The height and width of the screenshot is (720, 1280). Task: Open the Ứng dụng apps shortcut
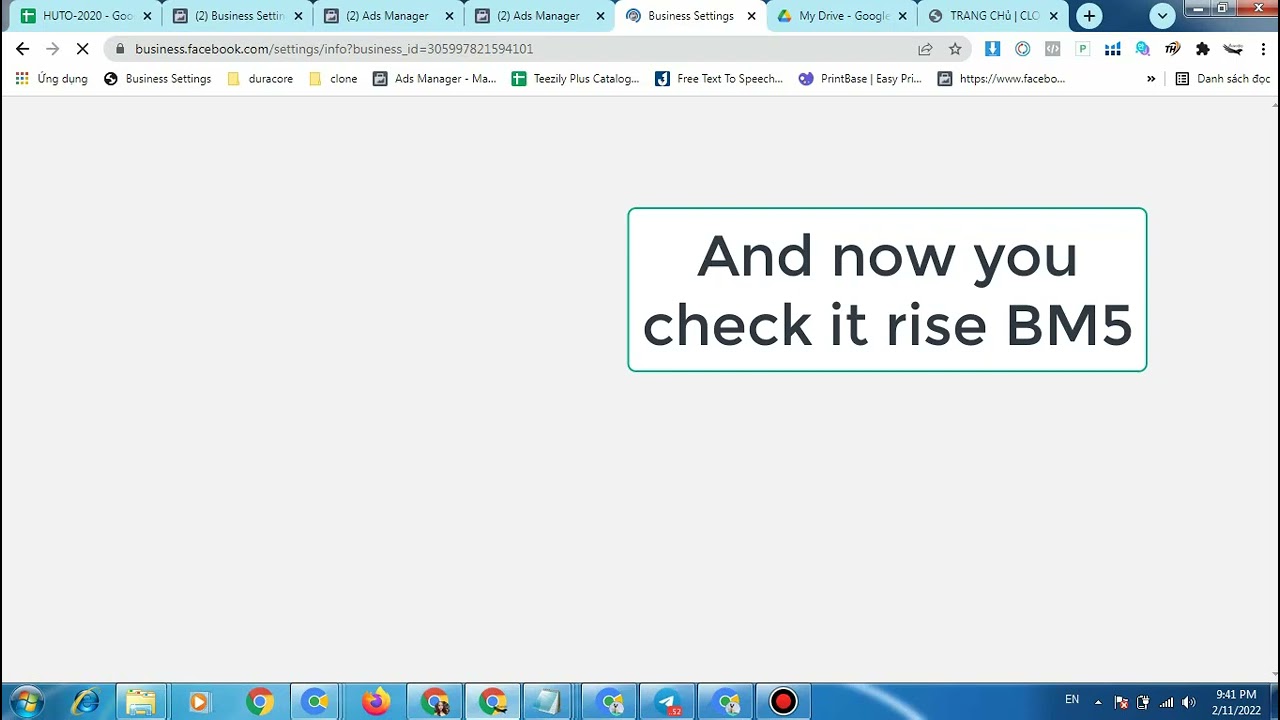[51, 79]
